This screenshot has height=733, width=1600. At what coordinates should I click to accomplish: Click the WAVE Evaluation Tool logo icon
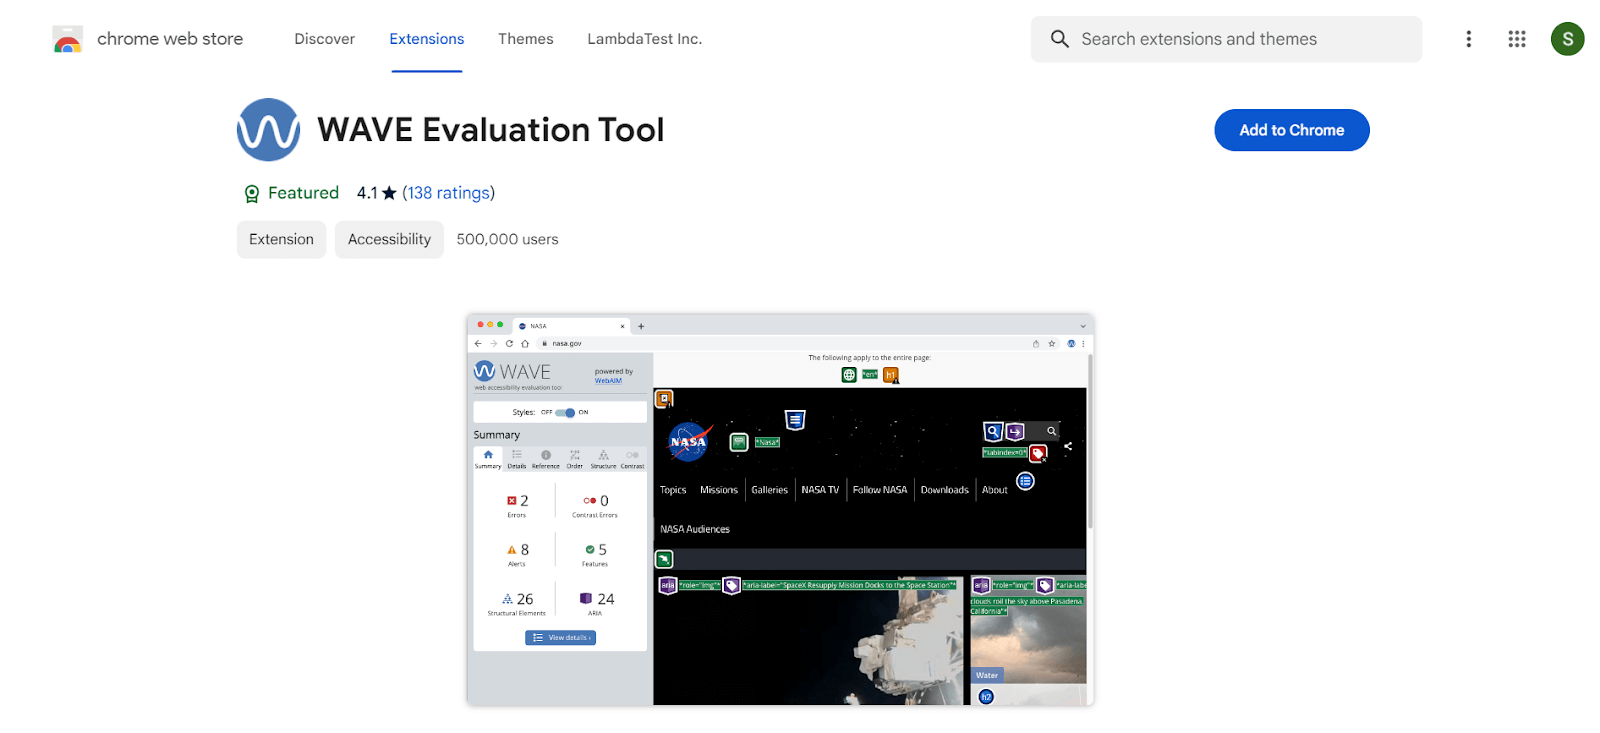pos(268,130)
